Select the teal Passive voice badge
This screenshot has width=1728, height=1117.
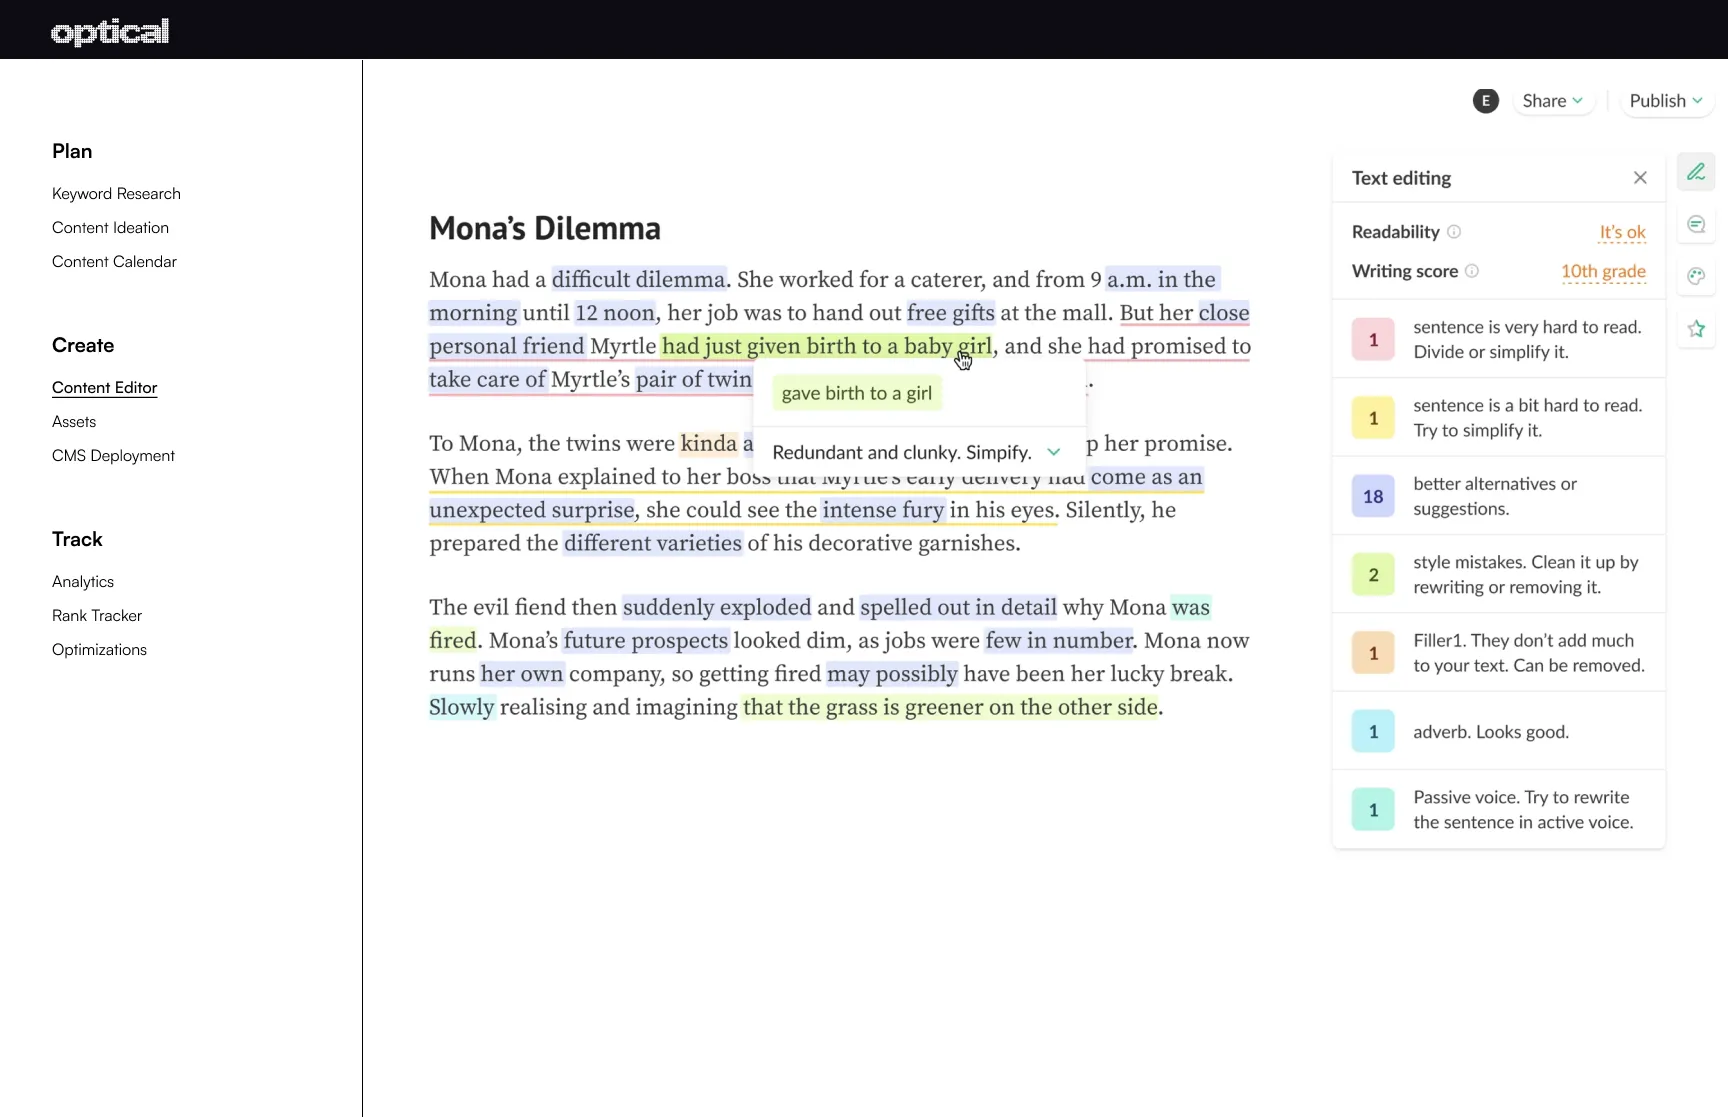(x=1373, y=809)
